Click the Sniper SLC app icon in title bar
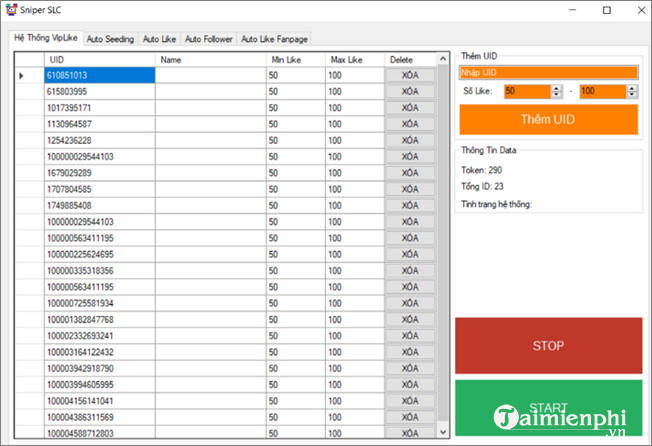Viewport: 652px width, 446px height. coord(12,10)
